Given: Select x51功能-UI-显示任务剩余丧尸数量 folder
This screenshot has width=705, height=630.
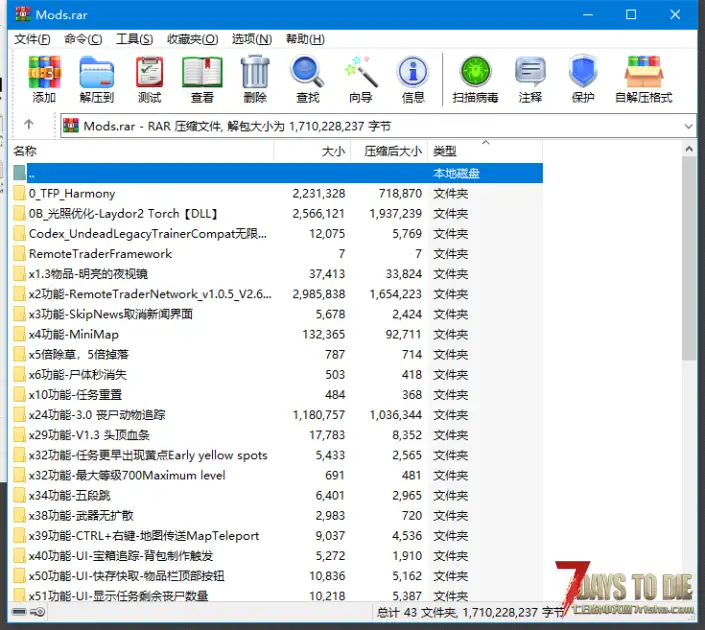Looking at the screenshot, I should point(119,596).
